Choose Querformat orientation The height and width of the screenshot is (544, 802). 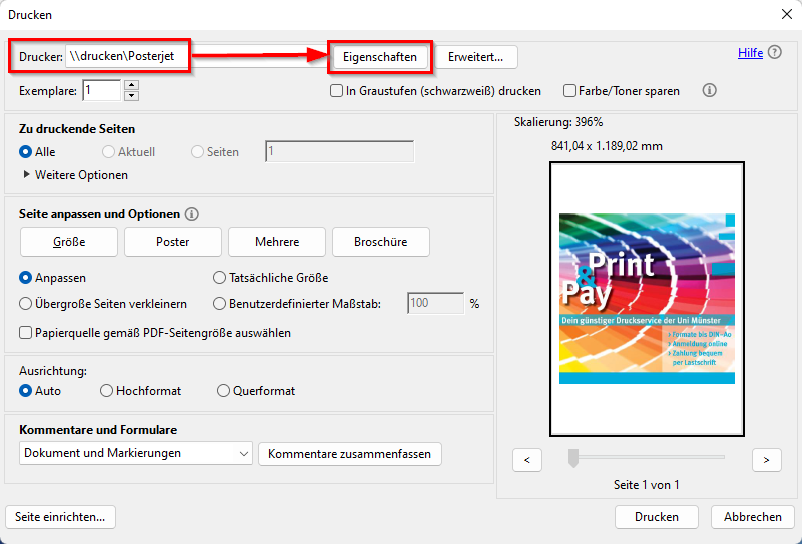click(x=224, y=391)
